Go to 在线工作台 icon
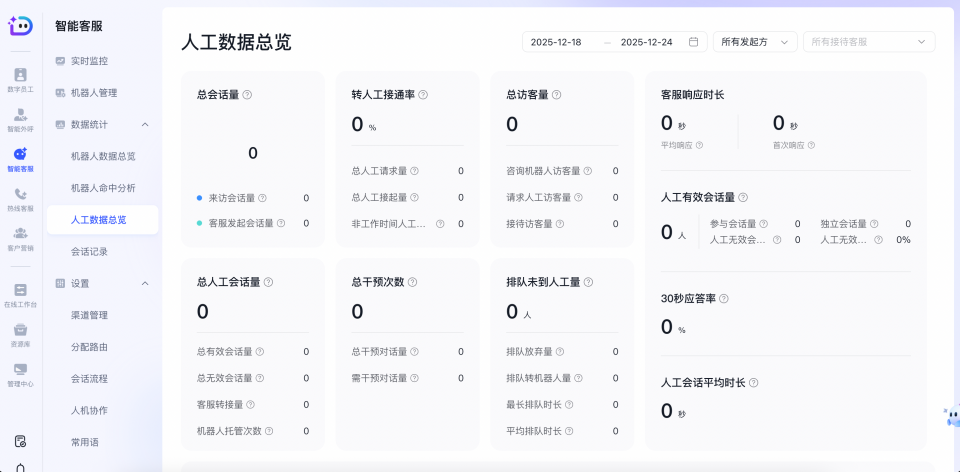This screenshot has width=960, height=472. [20, 293]
